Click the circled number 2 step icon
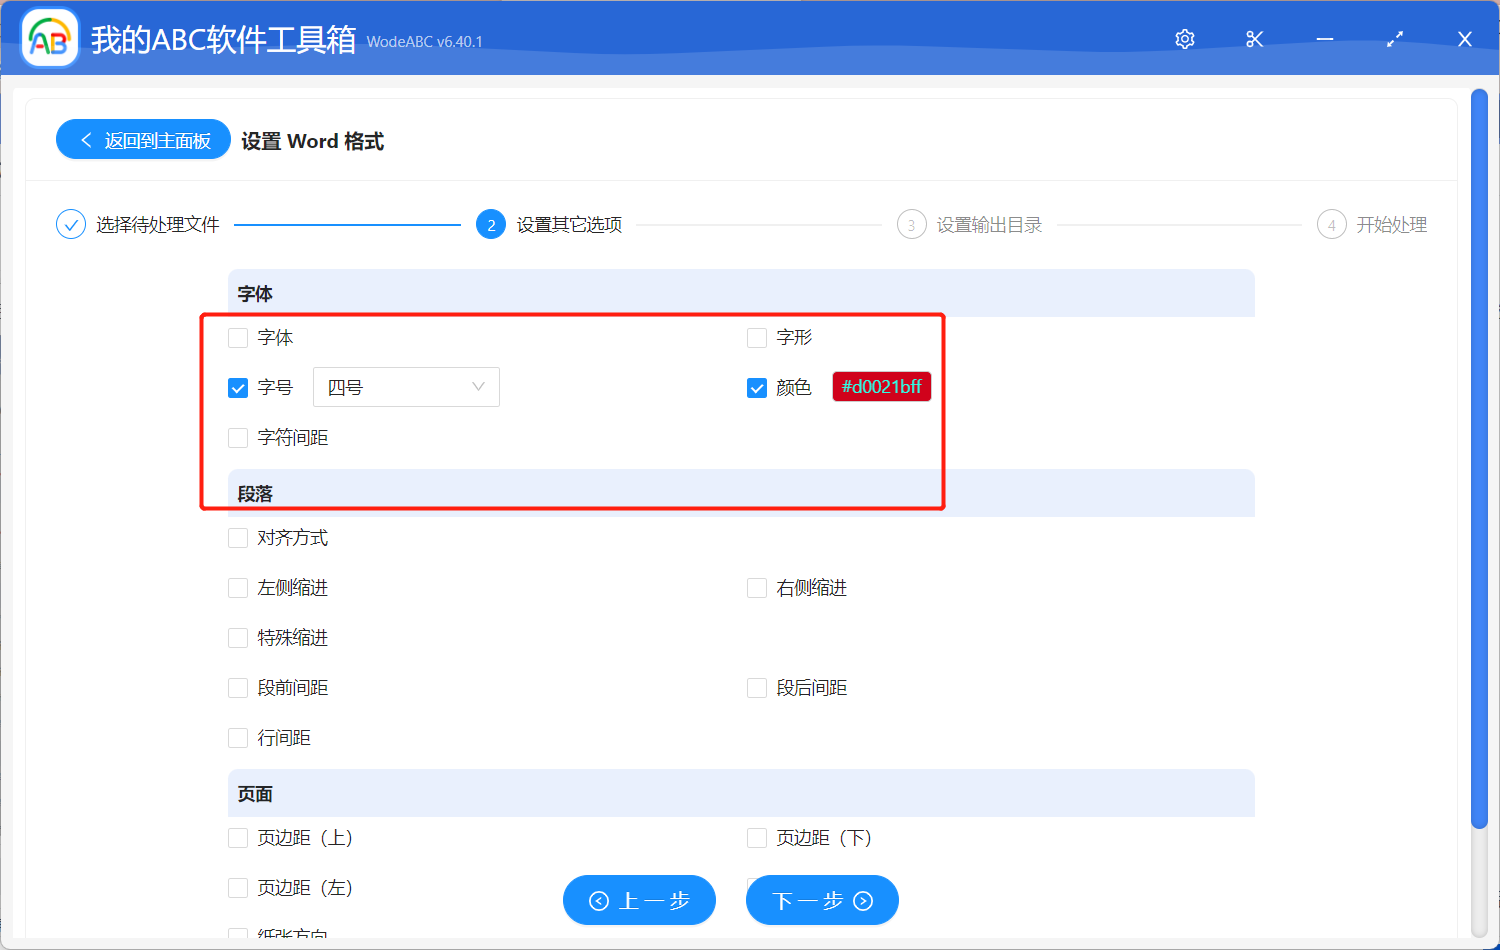This screenshot has width=1500, height=950. (x=490, y=224)
